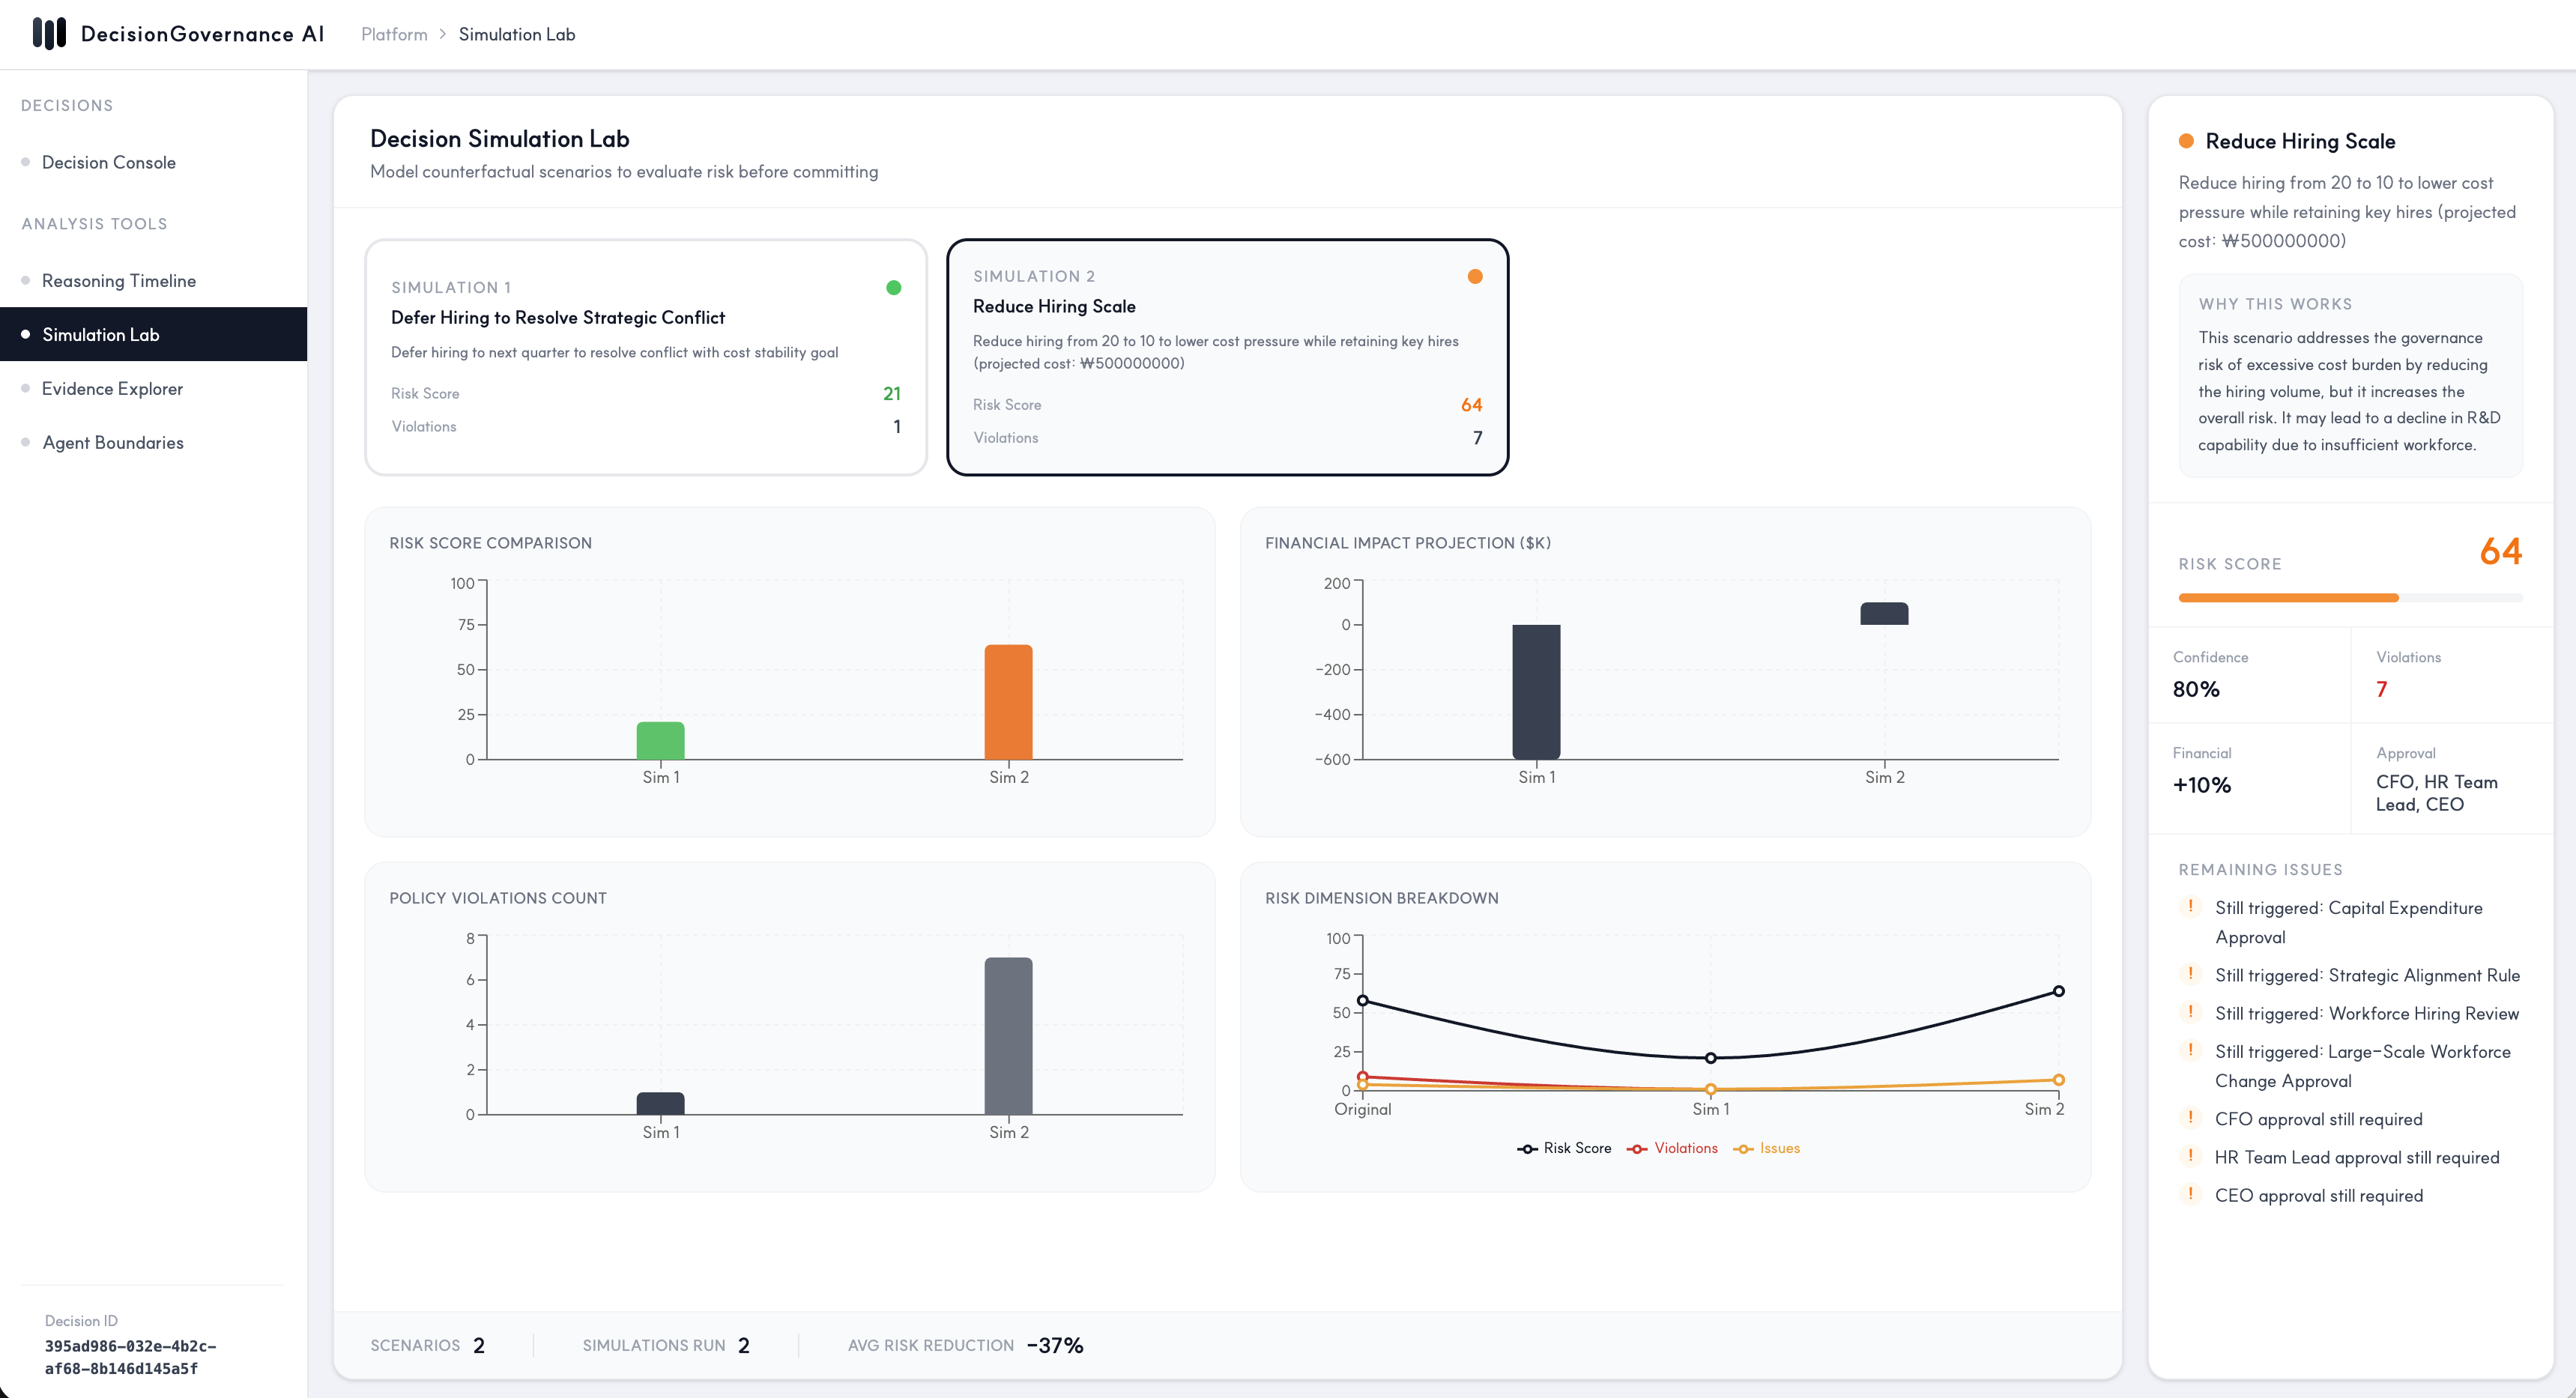Select the Simulation 1 Defer Hiring card
This screenshot has width=2576, height=1398.
[646, 357]
